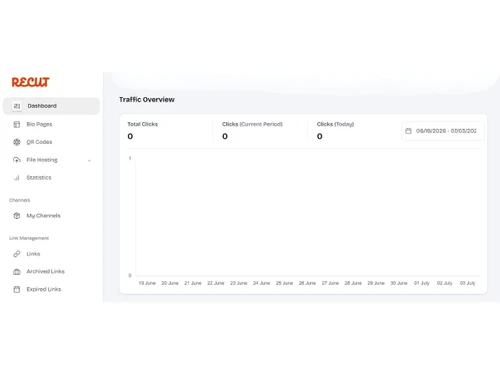This screenshot has width=500, height=375.
Task: Click calendar icon in date range field
Action: point(408,131)
